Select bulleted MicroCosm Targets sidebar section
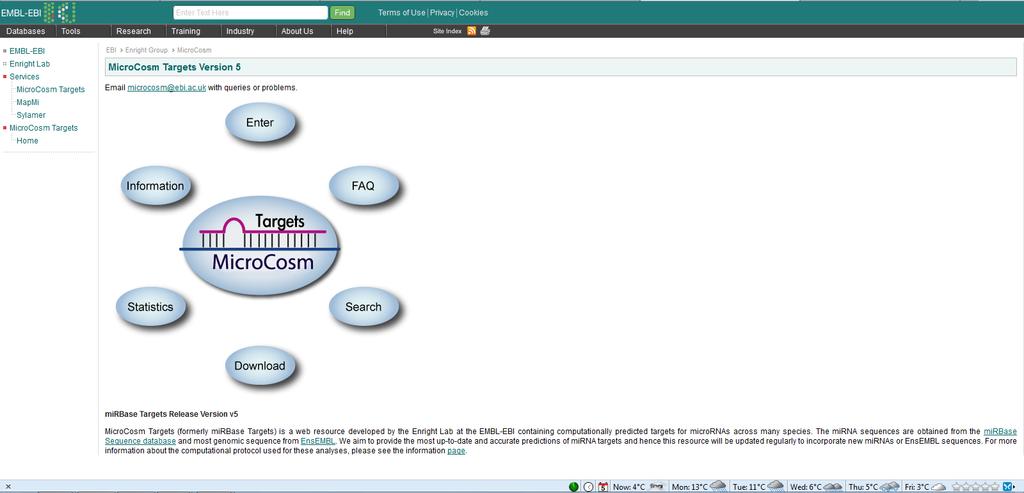Screen dimensions: 1024x493 pos(43,128)
